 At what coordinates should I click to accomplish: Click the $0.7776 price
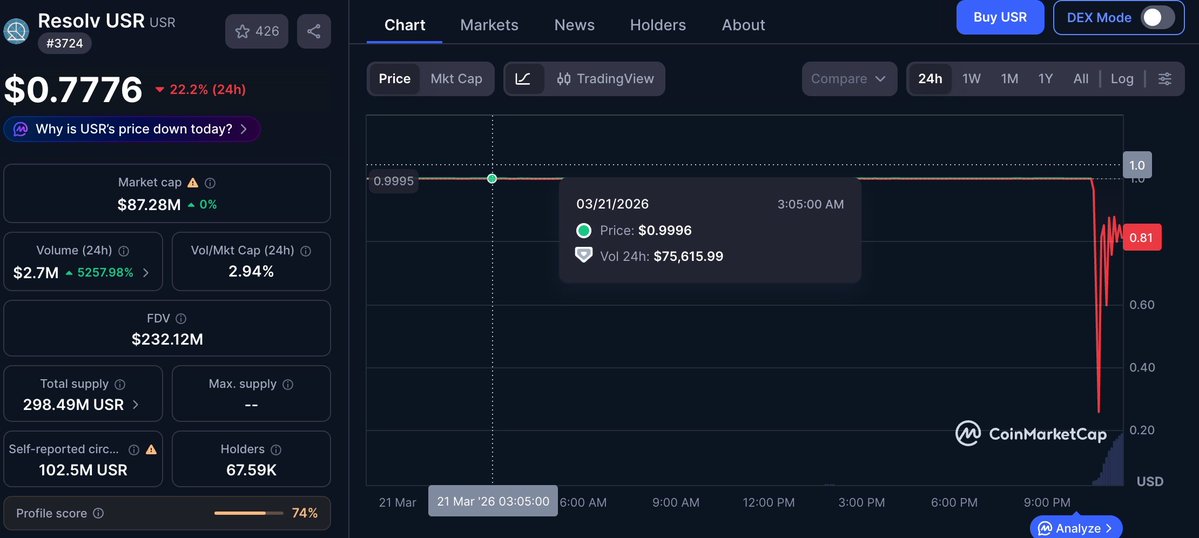point(73,89)
